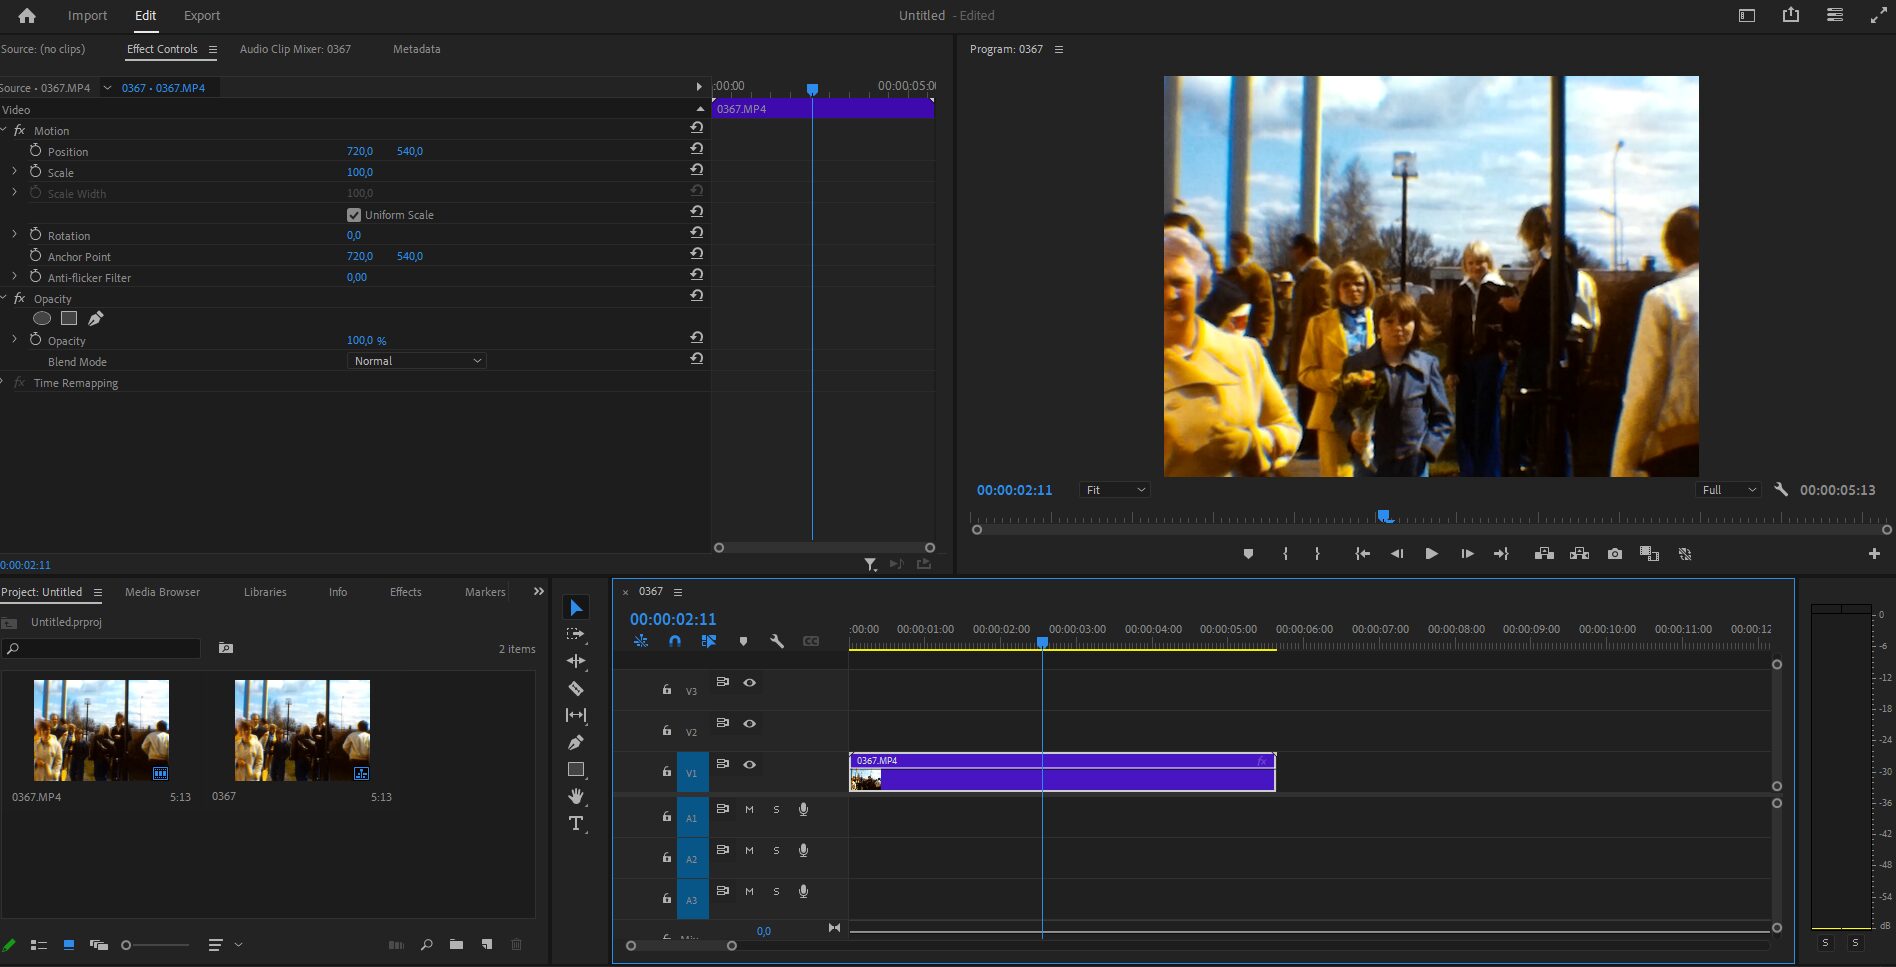Open the Full playback resolution dropdown
Image resolution: width=1896 pixels, height=967 pixels.
pyautogui.click(x=1729, y=490)
